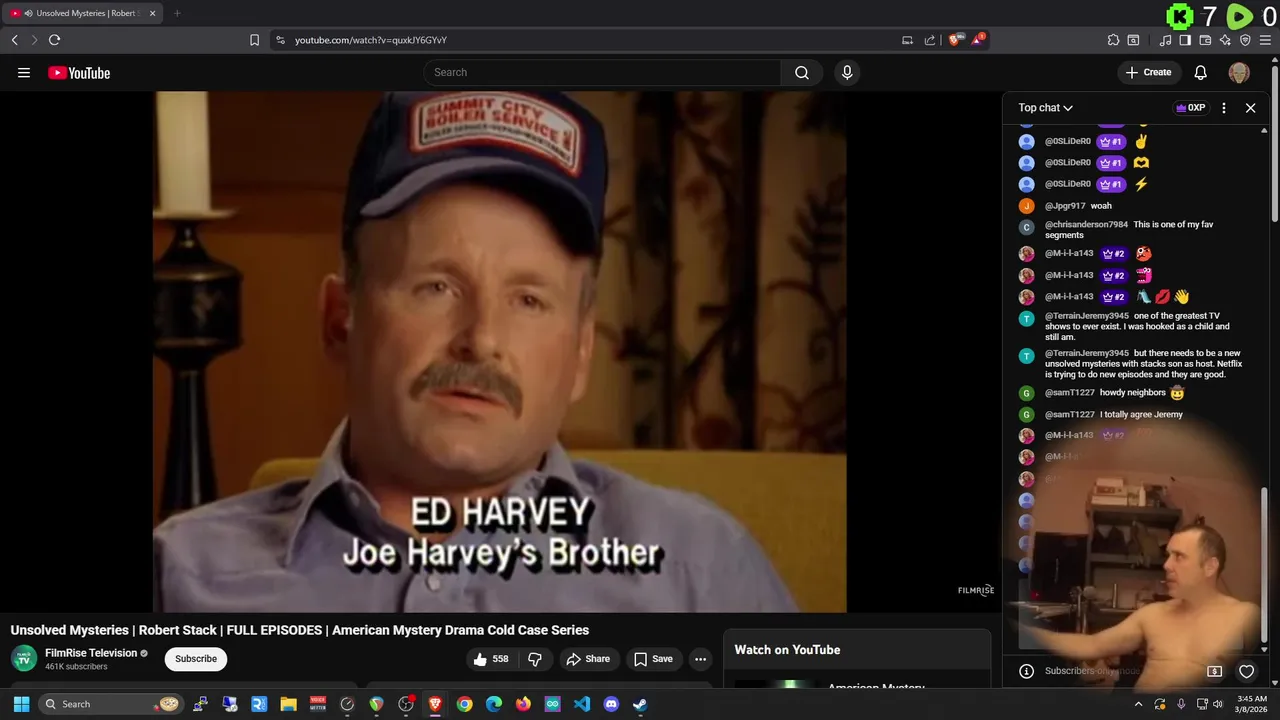Viewport: 1280px width, 720px height.
Task: Close the Unsolved Mysteries tab
Action: tap(152, 13)
